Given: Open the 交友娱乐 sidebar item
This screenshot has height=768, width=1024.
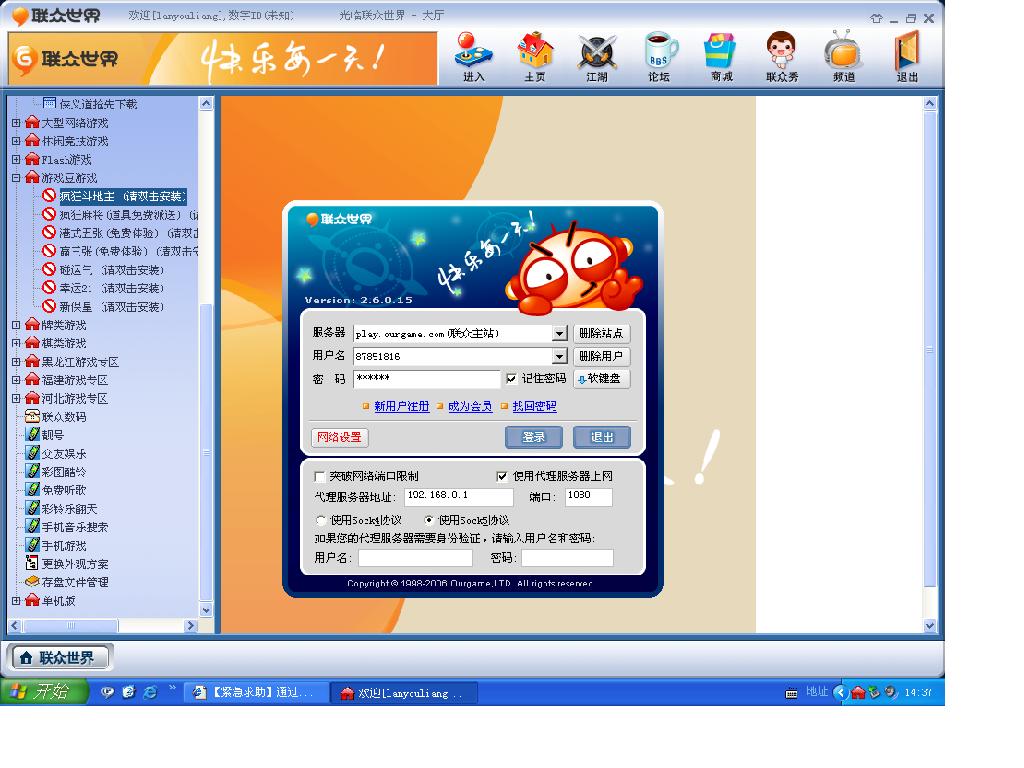Looking at the screenshot, I should pos(64,453).
